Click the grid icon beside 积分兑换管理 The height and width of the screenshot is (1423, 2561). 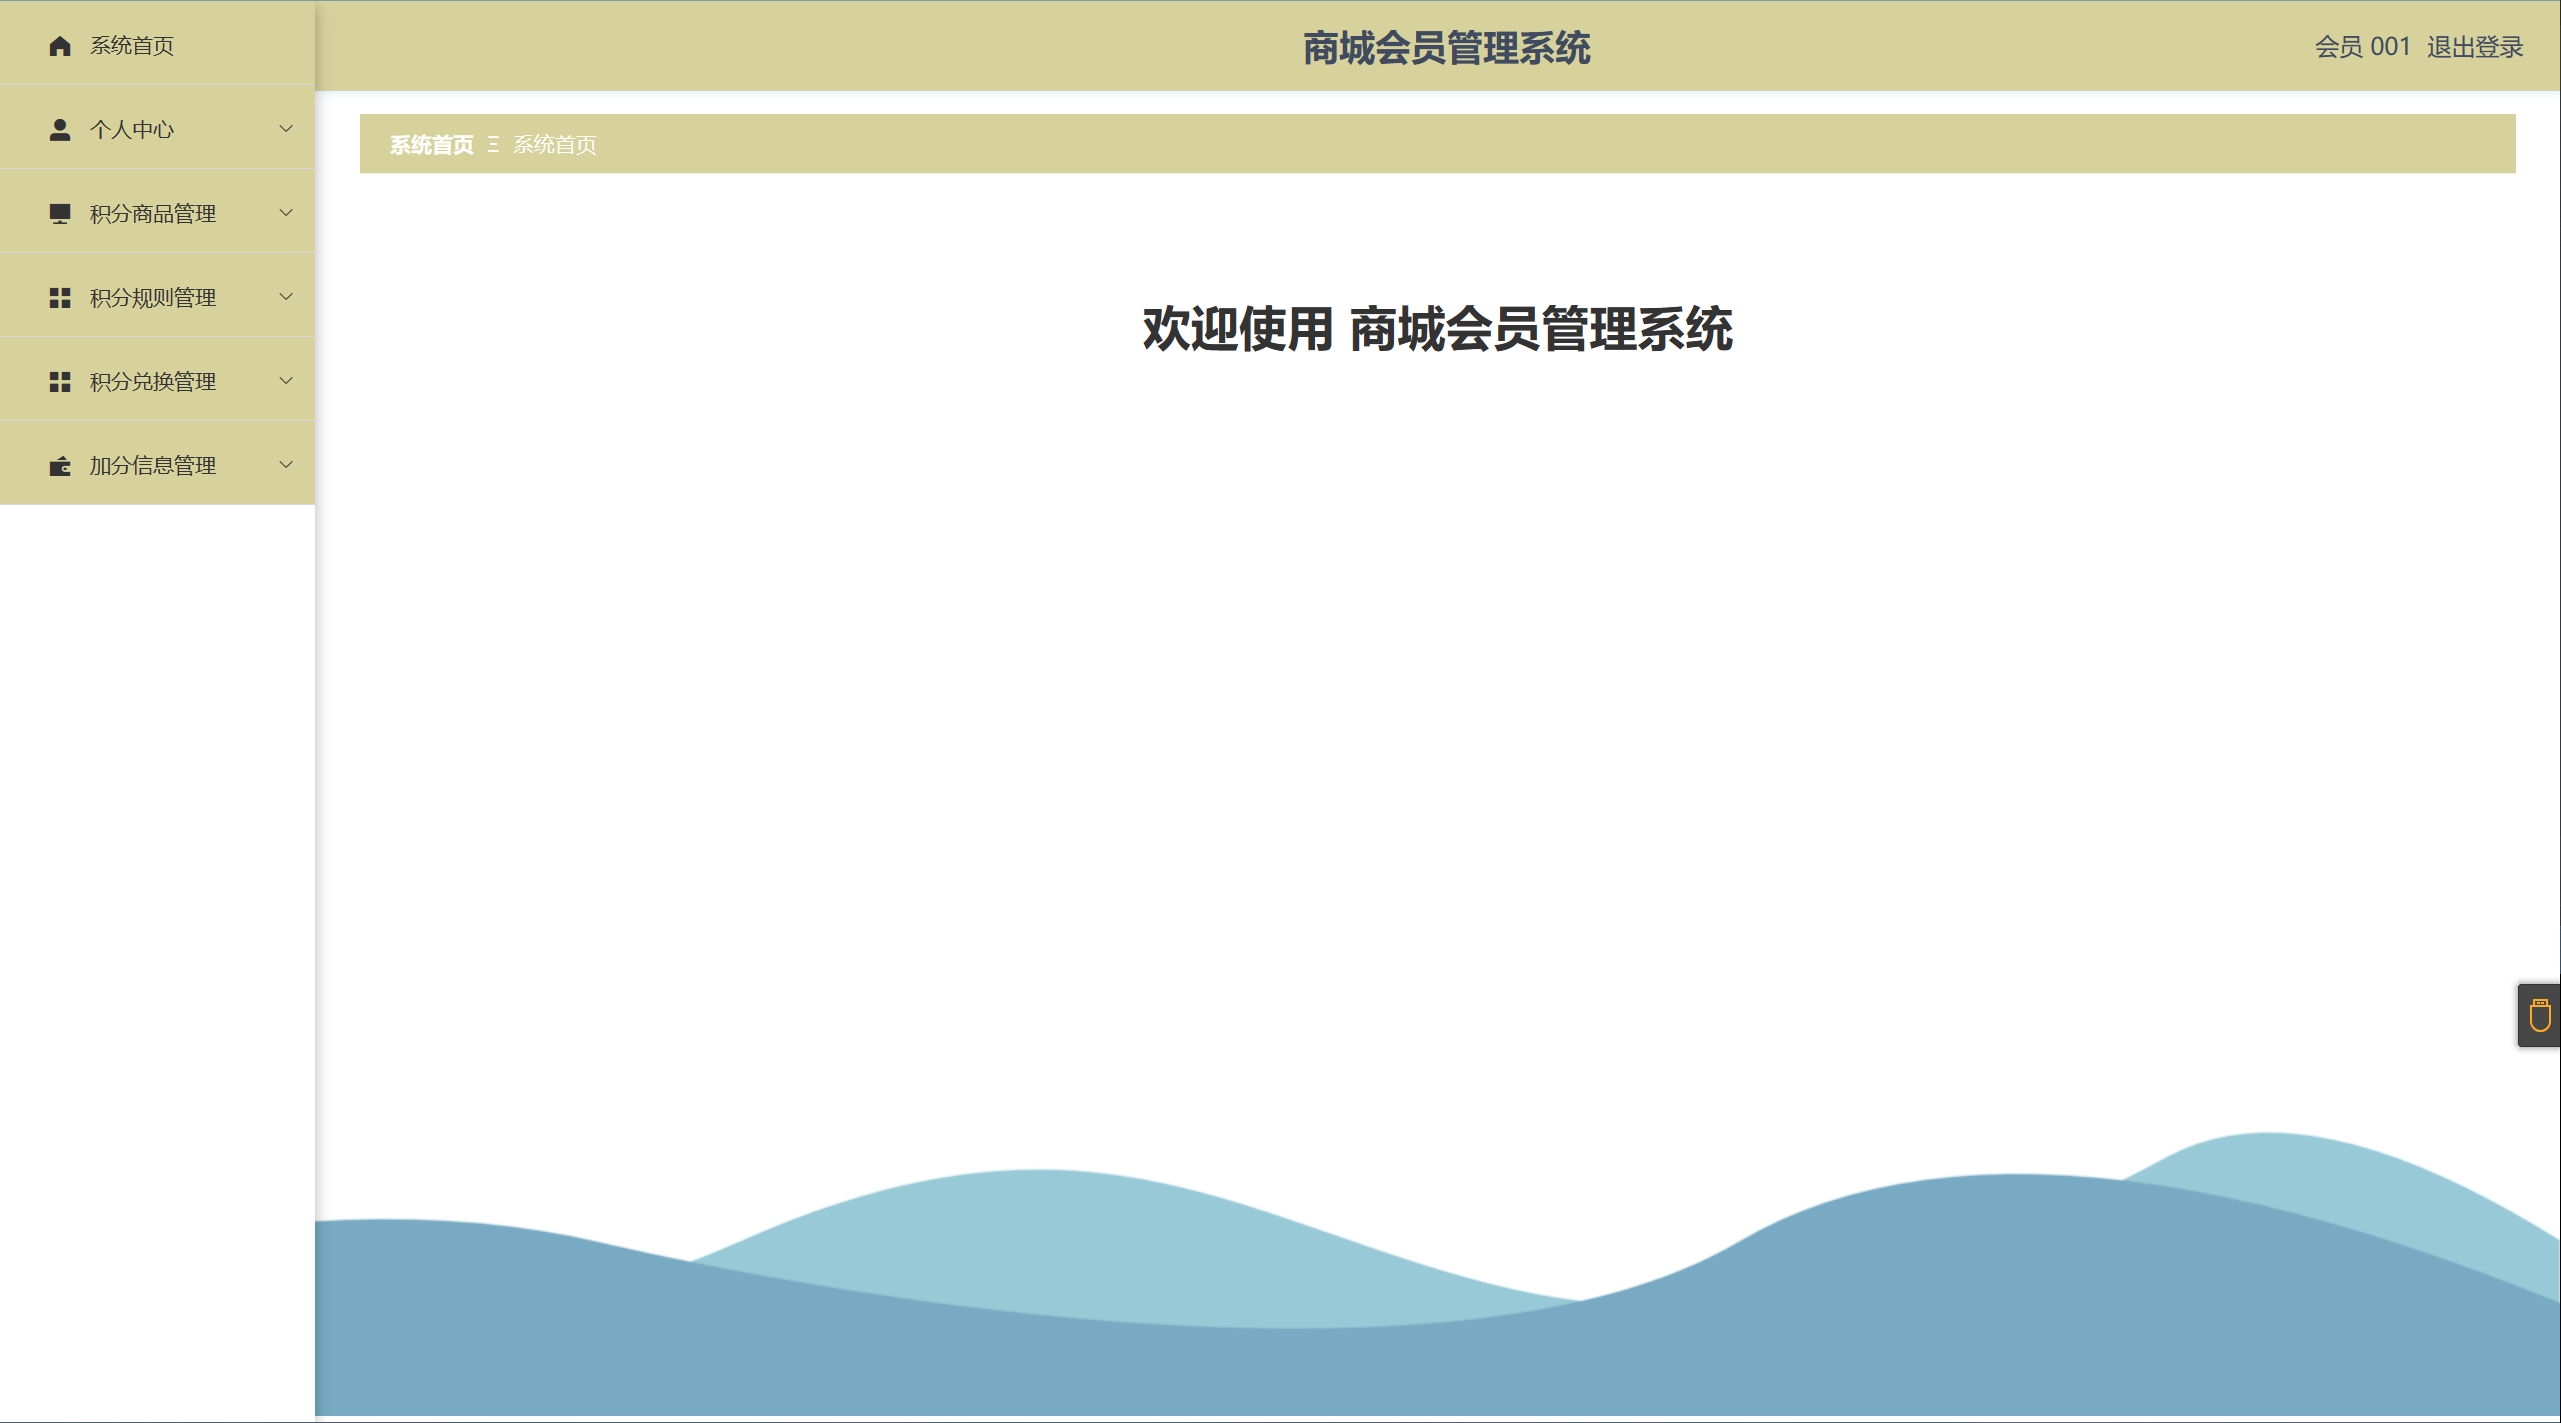(x=60, y=382)
